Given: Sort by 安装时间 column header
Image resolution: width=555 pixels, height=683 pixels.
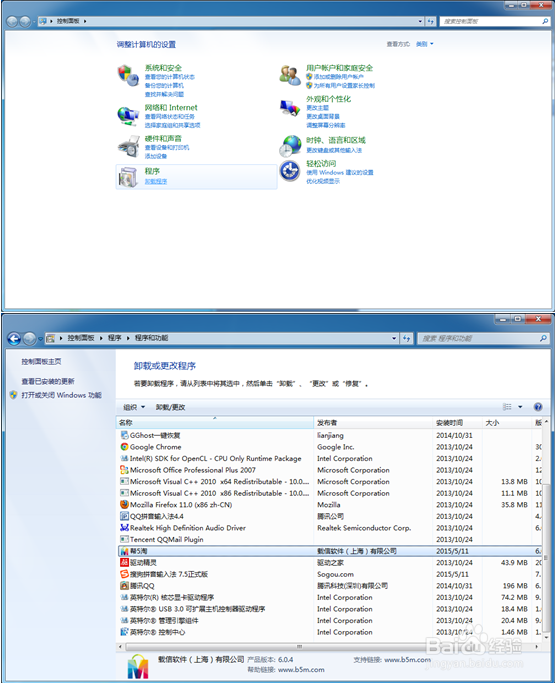Looking at the screenshot, I should tap(457, 423).
